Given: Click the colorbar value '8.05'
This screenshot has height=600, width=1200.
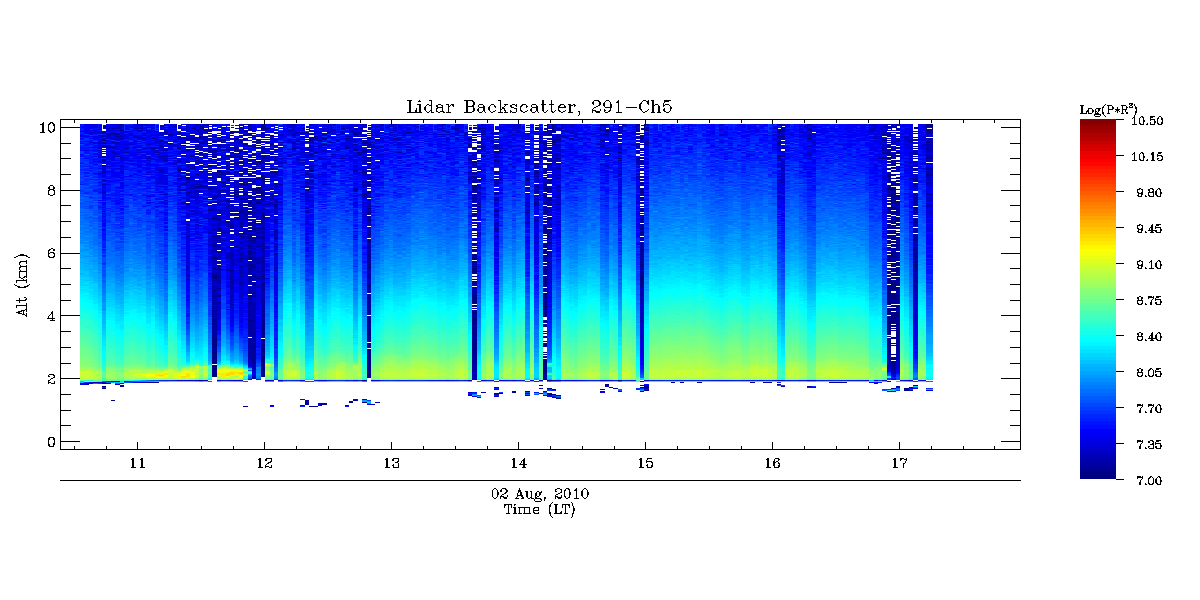Looking at the screenshot, I should 1147,372.
